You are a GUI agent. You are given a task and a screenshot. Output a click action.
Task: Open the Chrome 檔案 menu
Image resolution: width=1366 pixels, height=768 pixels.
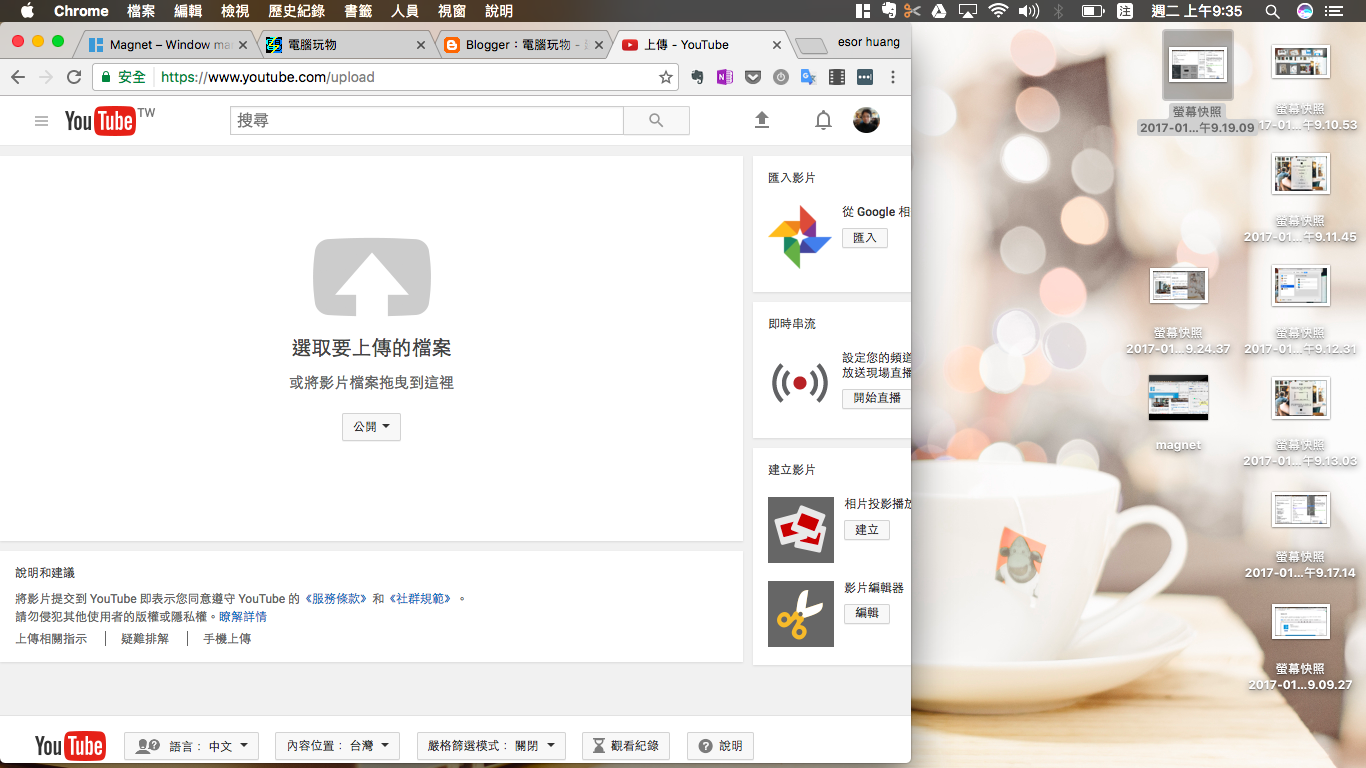(141, 11)
